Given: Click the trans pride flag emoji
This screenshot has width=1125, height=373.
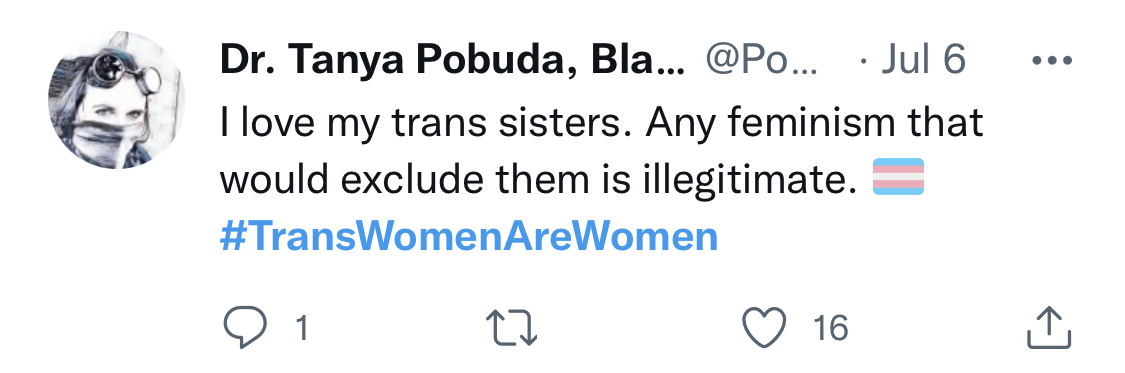Looking at the screenshot, I should click(x=898, y=176).
